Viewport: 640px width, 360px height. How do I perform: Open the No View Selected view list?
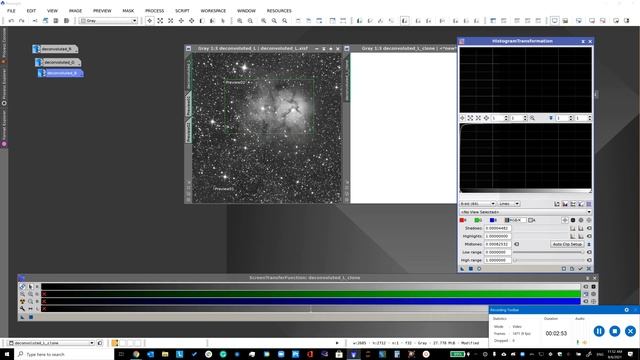coord(525,212)
